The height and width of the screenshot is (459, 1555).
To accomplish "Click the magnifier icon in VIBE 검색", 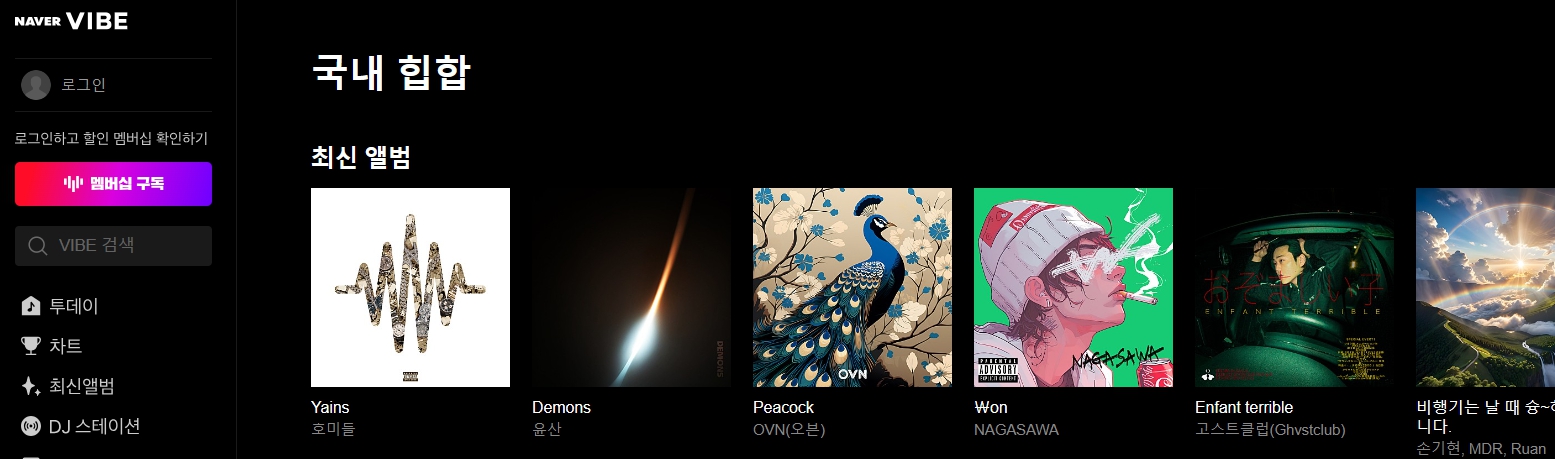I will click(x=38, y=246).
